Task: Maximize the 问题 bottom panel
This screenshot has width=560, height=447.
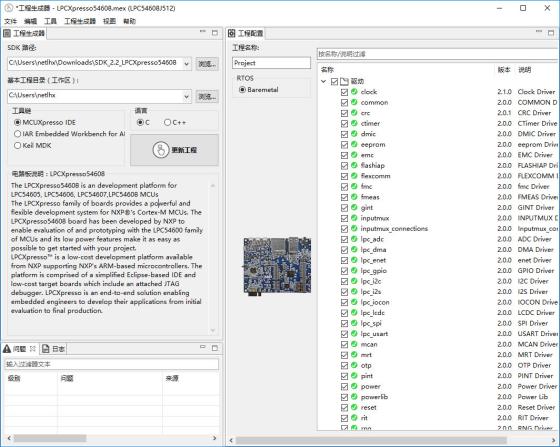Action: pyautogui.click(x=215, y=348)
